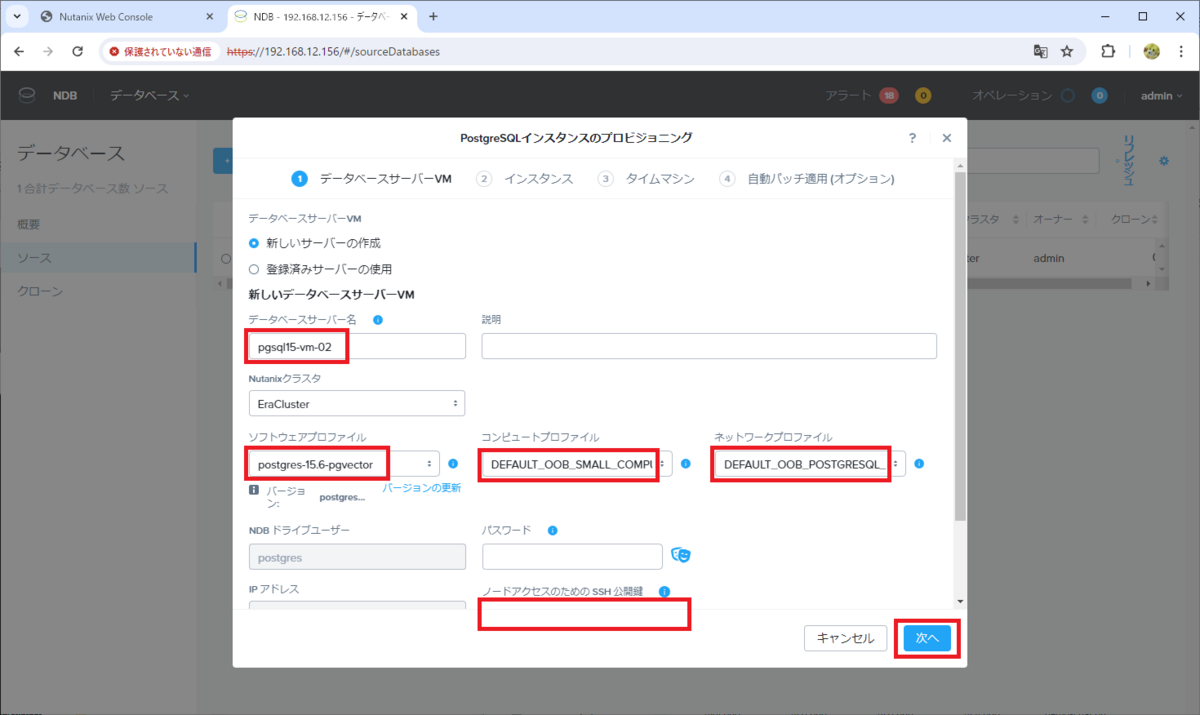The height and width of the screenshot is (715, 1200).
Task: Sort by オーナー column in background table
Action: pyautogui.click(x=1059, y=219)
